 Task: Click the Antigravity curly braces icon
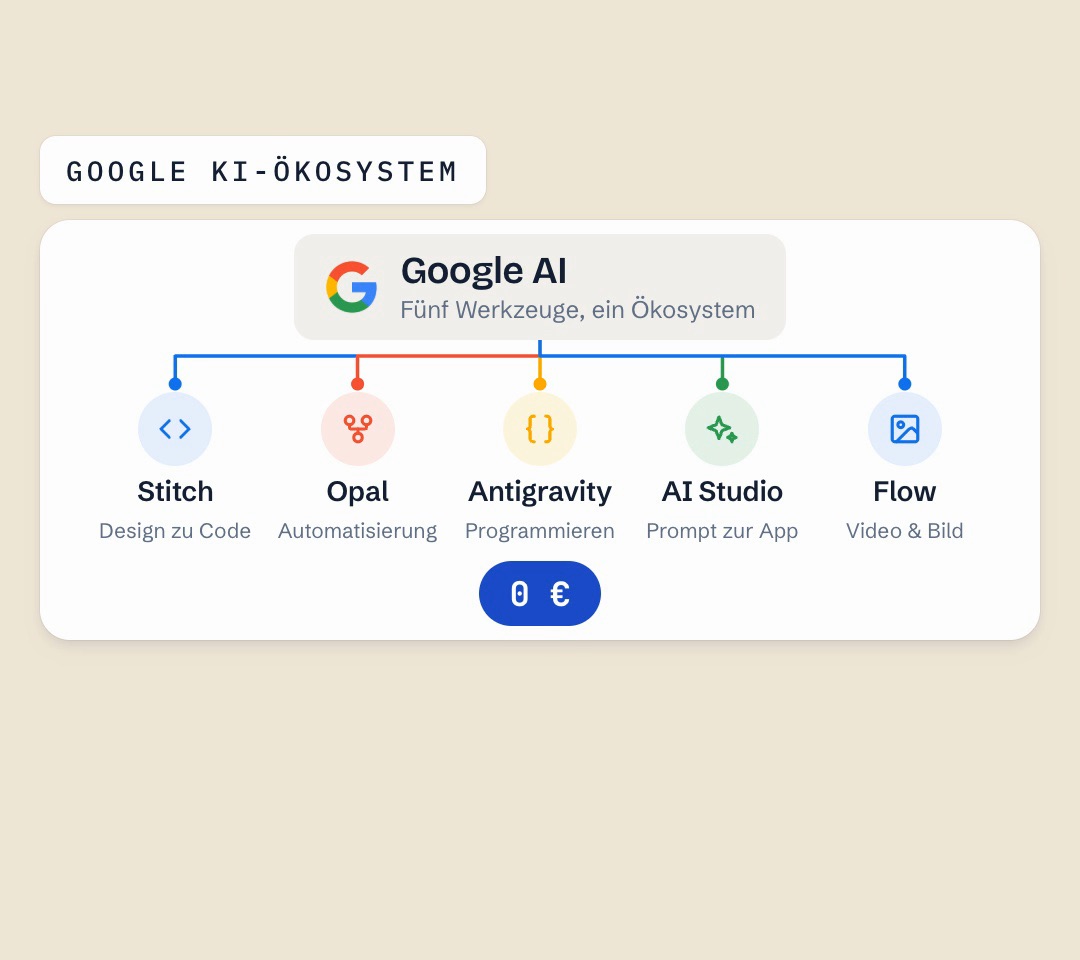click(x=540, y=429)
